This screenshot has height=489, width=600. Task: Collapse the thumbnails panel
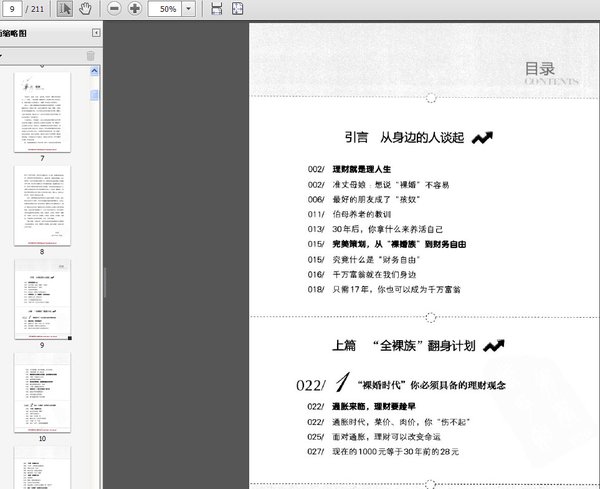pyautogui.click(x=96, y=33)
